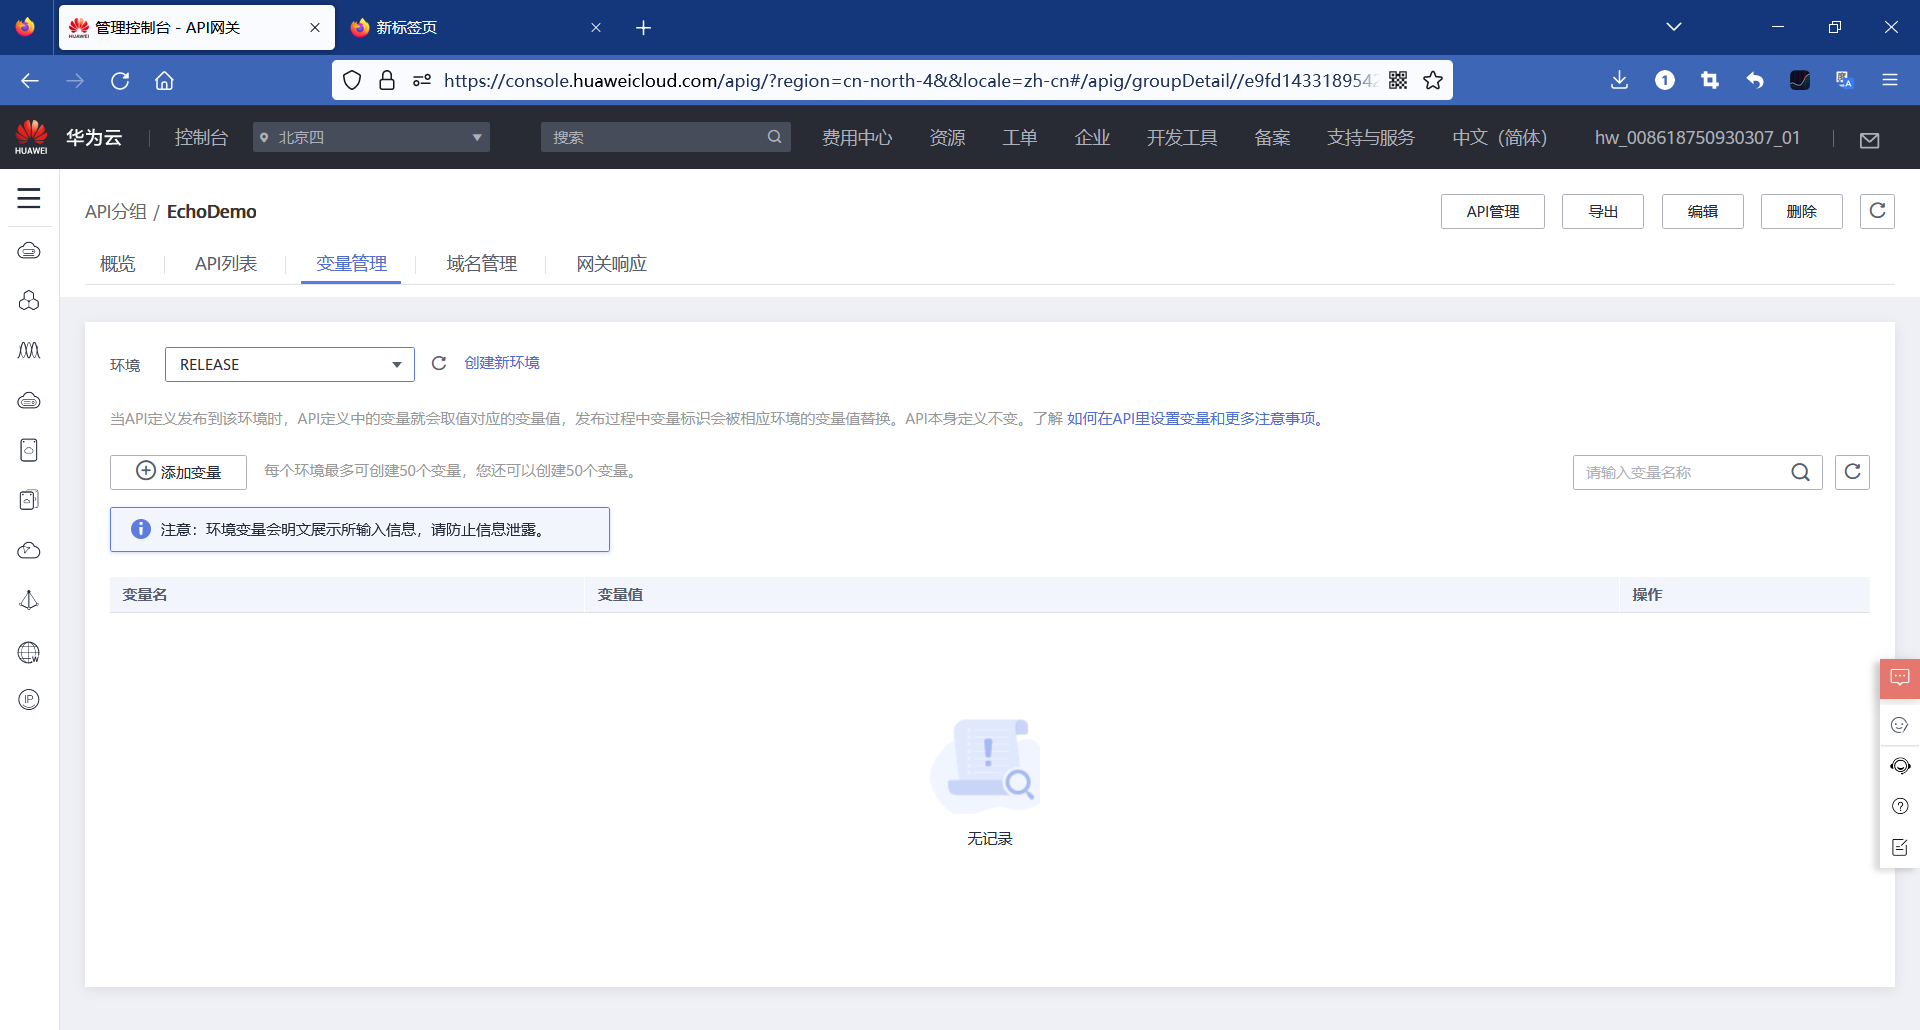Open the 北京四 region selector dropdown
The height and width of the screenshot is (1030, 1920).
click(x=370, y=137)
